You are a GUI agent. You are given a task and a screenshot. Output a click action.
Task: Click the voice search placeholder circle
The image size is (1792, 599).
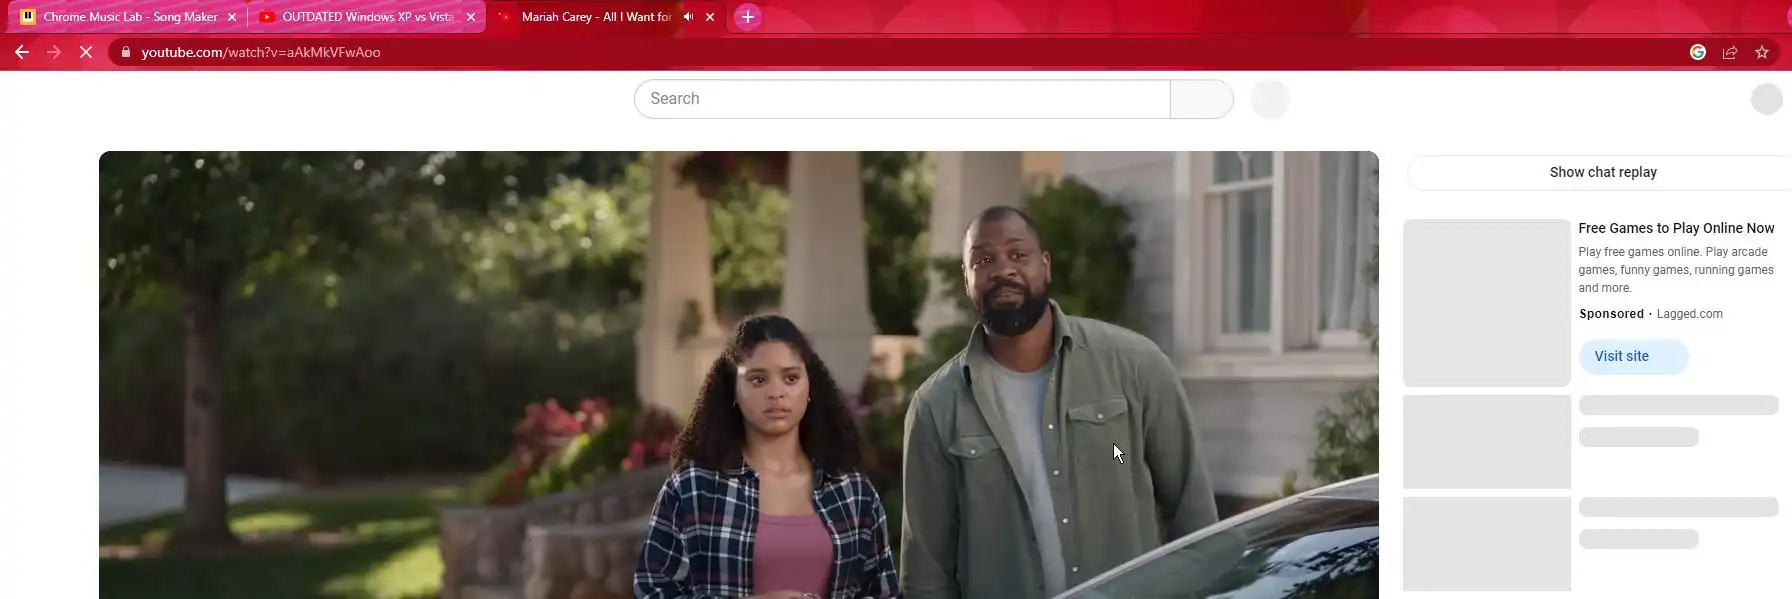click(1270, 99)
